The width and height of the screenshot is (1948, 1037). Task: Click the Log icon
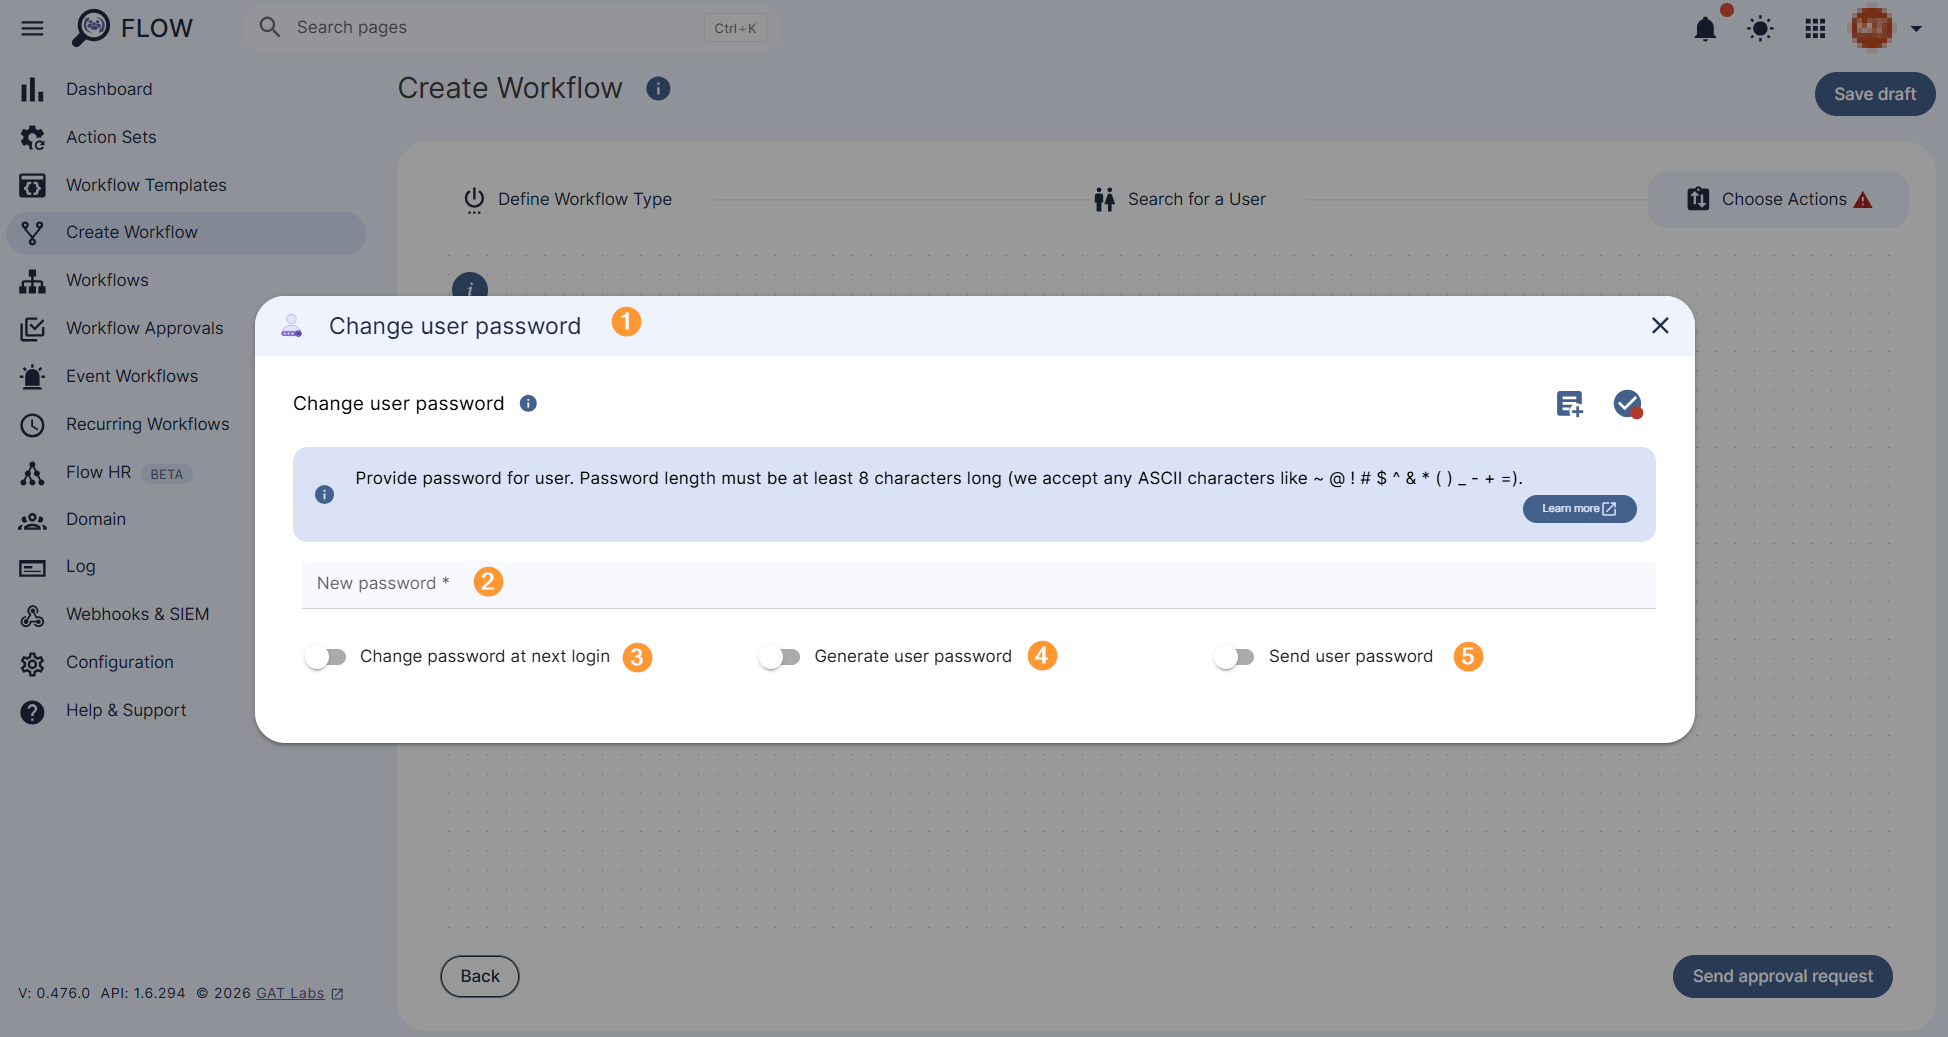pos(33,567)
